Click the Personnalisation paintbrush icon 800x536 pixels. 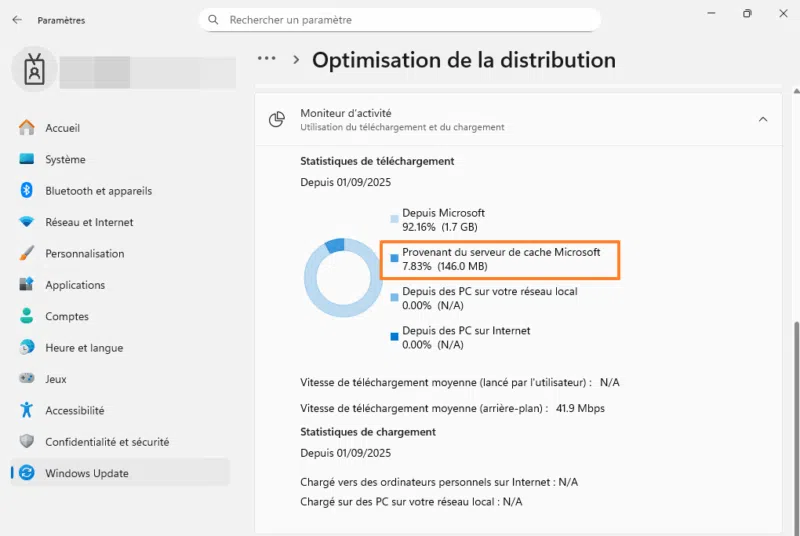click(27, 254)
